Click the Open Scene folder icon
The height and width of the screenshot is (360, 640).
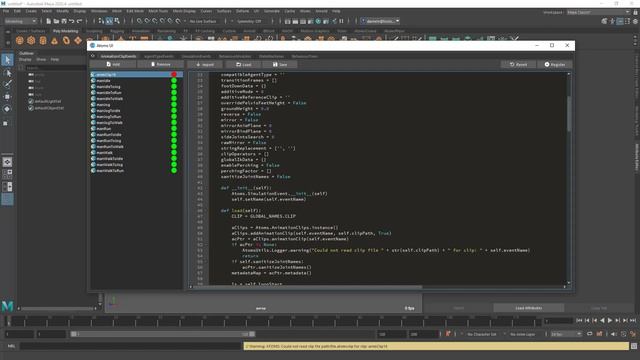click(56, 21)
